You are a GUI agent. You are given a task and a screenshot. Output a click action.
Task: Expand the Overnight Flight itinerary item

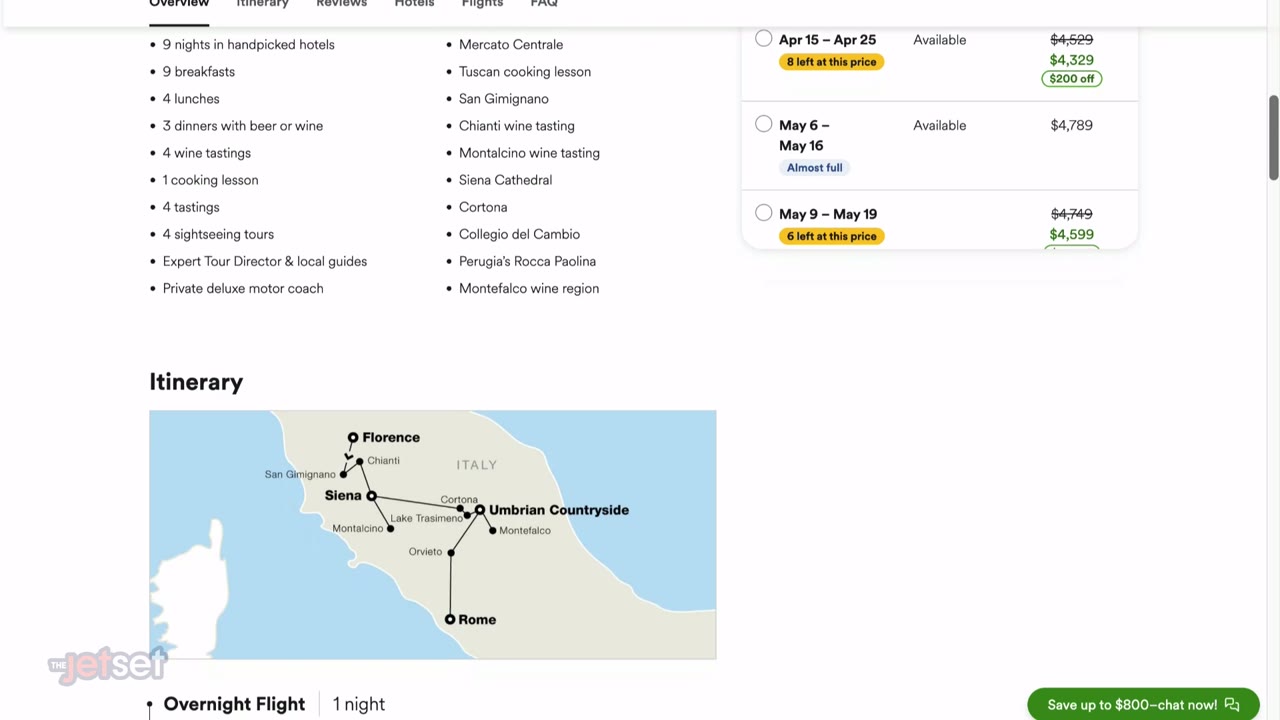(x=234, y=704)
